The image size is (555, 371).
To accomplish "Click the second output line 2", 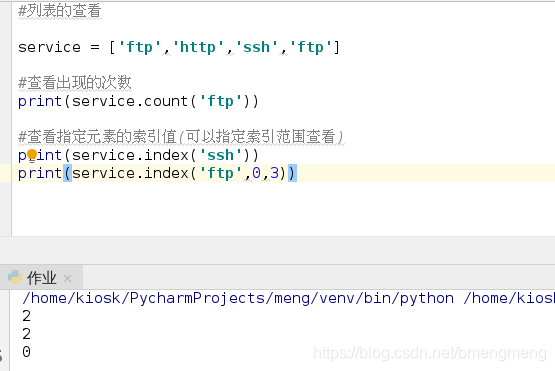I will (27, 334).
